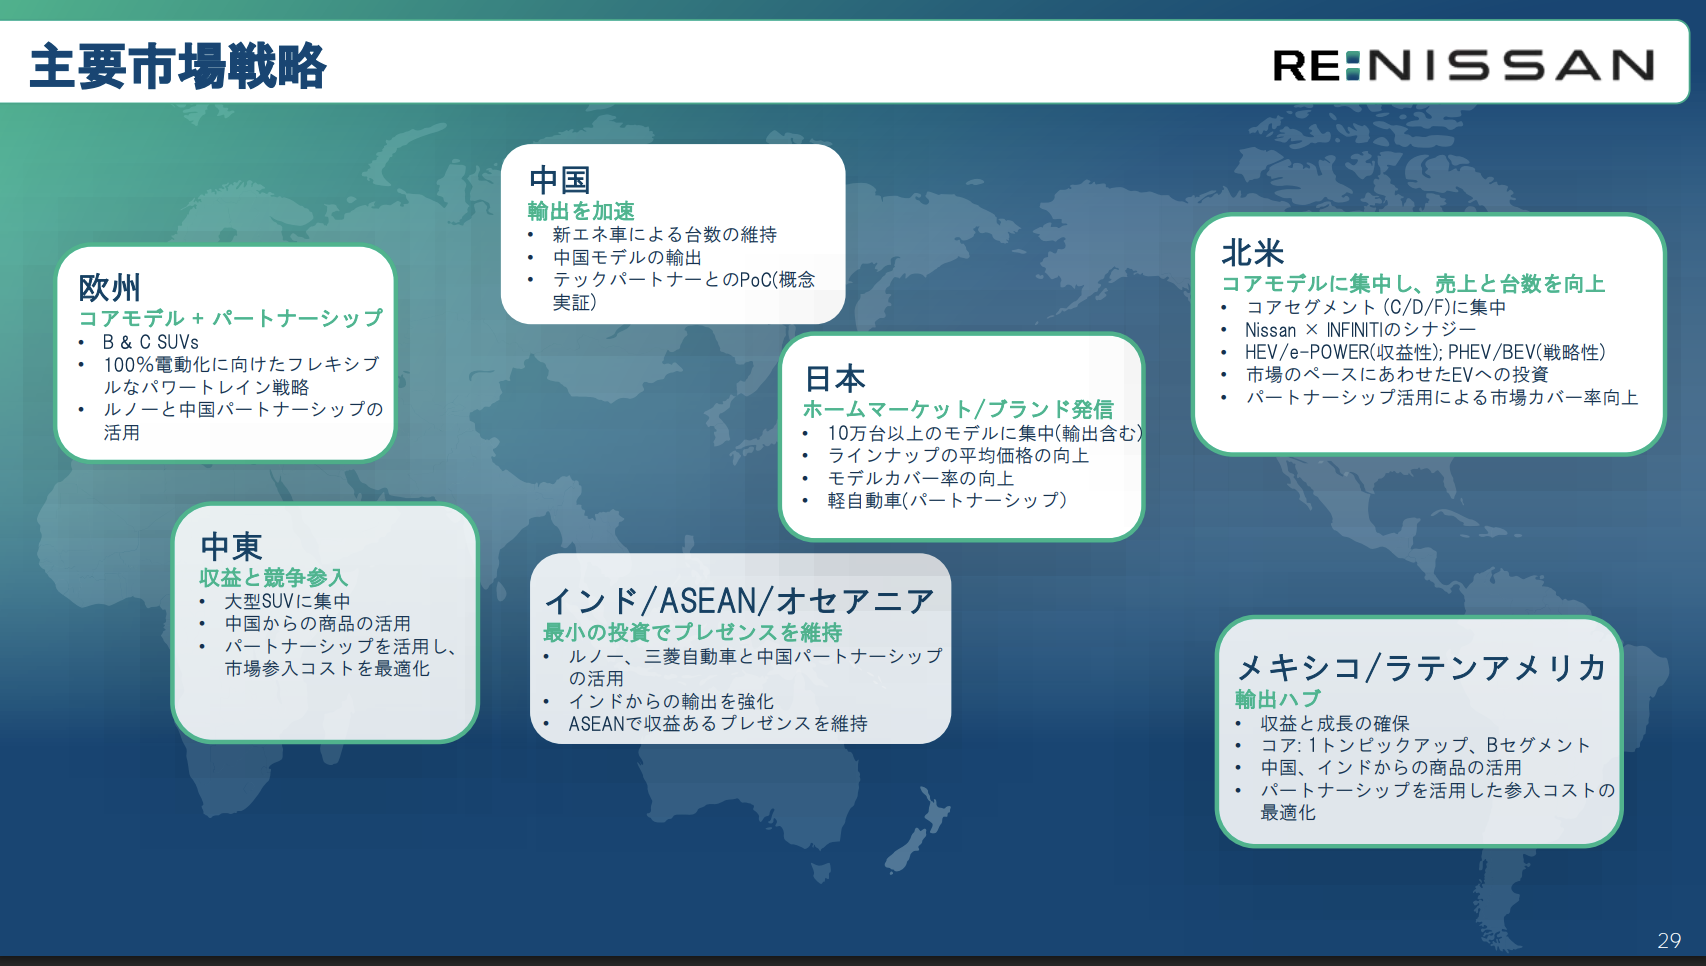
Task: Click the bullet 新エネ車による台数の維持
Action: click(x=665, y=234)
